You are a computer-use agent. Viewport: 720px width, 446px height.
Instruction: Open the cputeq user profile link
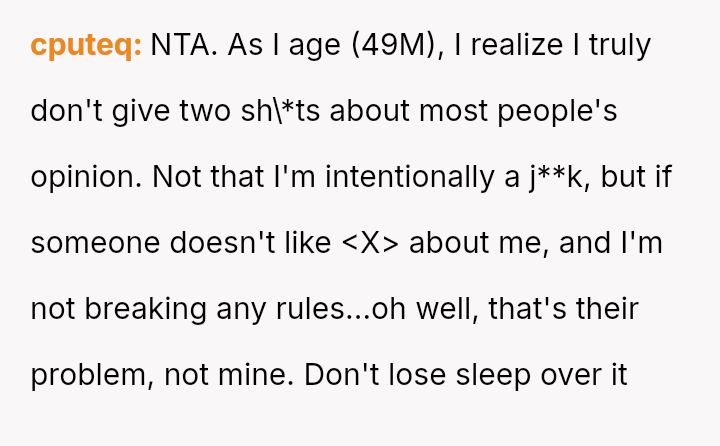tap(87, 45)
